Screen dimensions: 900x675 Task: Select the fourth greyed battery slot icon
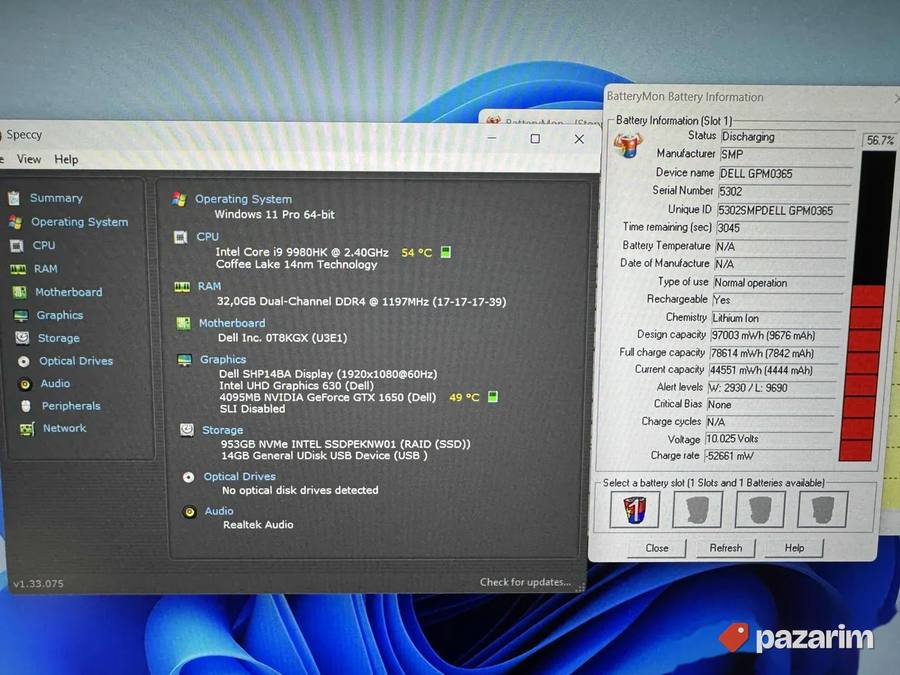823,510
